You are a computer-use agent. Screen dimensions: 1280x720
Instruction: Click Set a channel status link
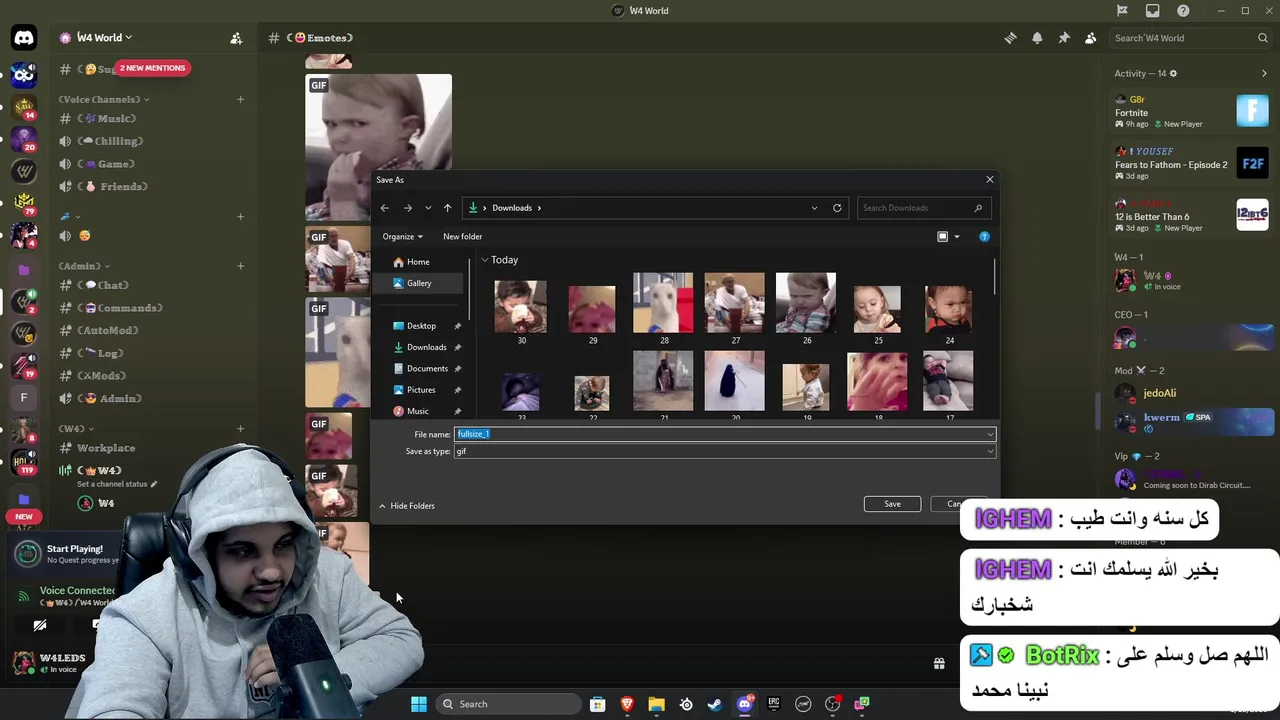pos(117,484)
